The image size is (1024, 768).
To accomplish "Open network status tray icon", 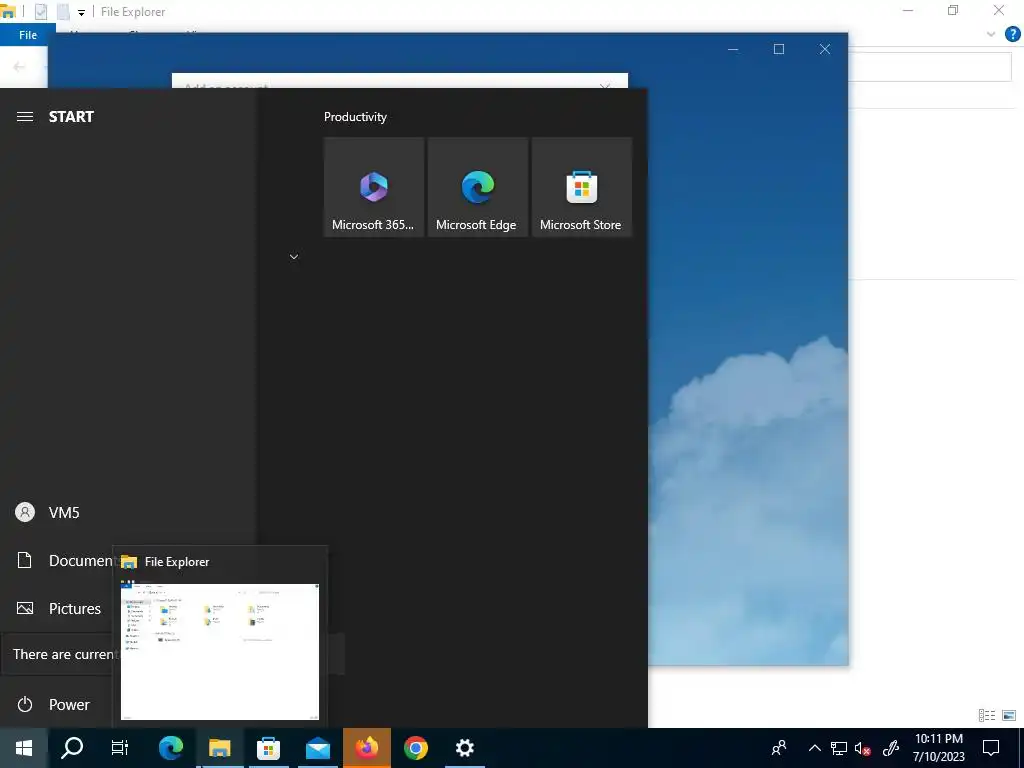I will point(839,748).
